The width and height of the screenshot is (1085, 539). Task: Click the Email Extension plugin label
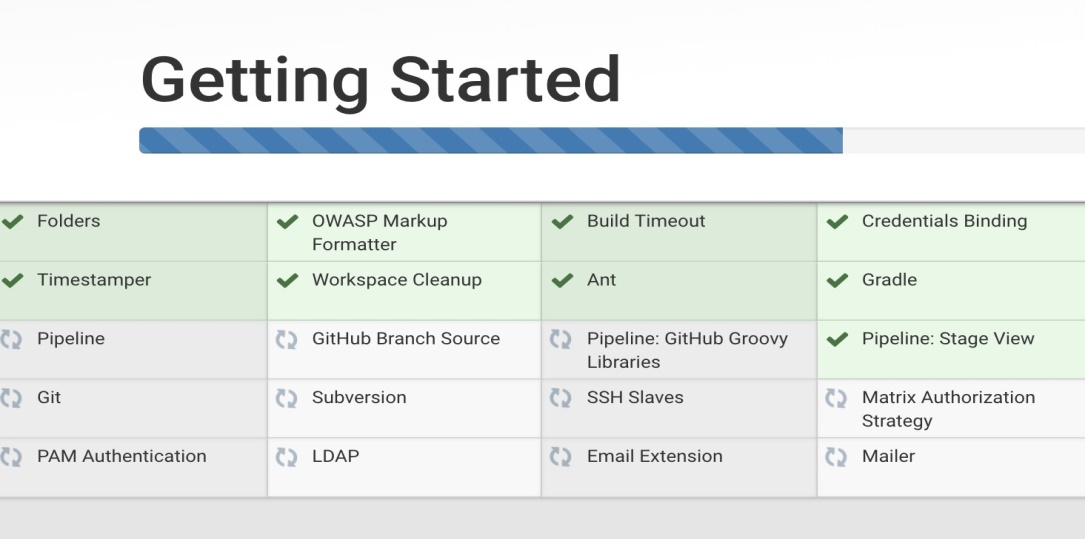point(654,456)
